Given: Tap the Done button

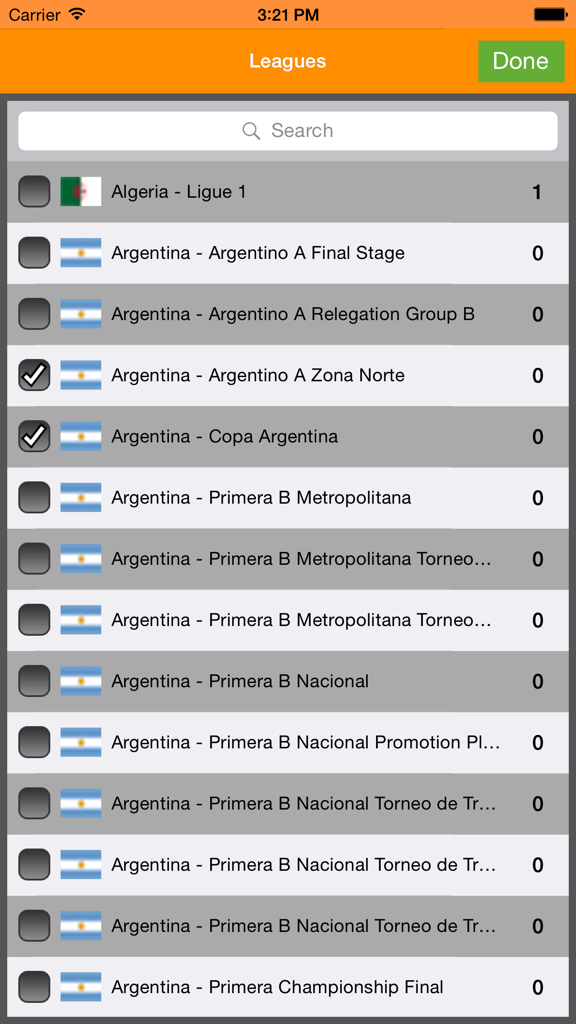Looking at the screenshot, I should (521, 61).
